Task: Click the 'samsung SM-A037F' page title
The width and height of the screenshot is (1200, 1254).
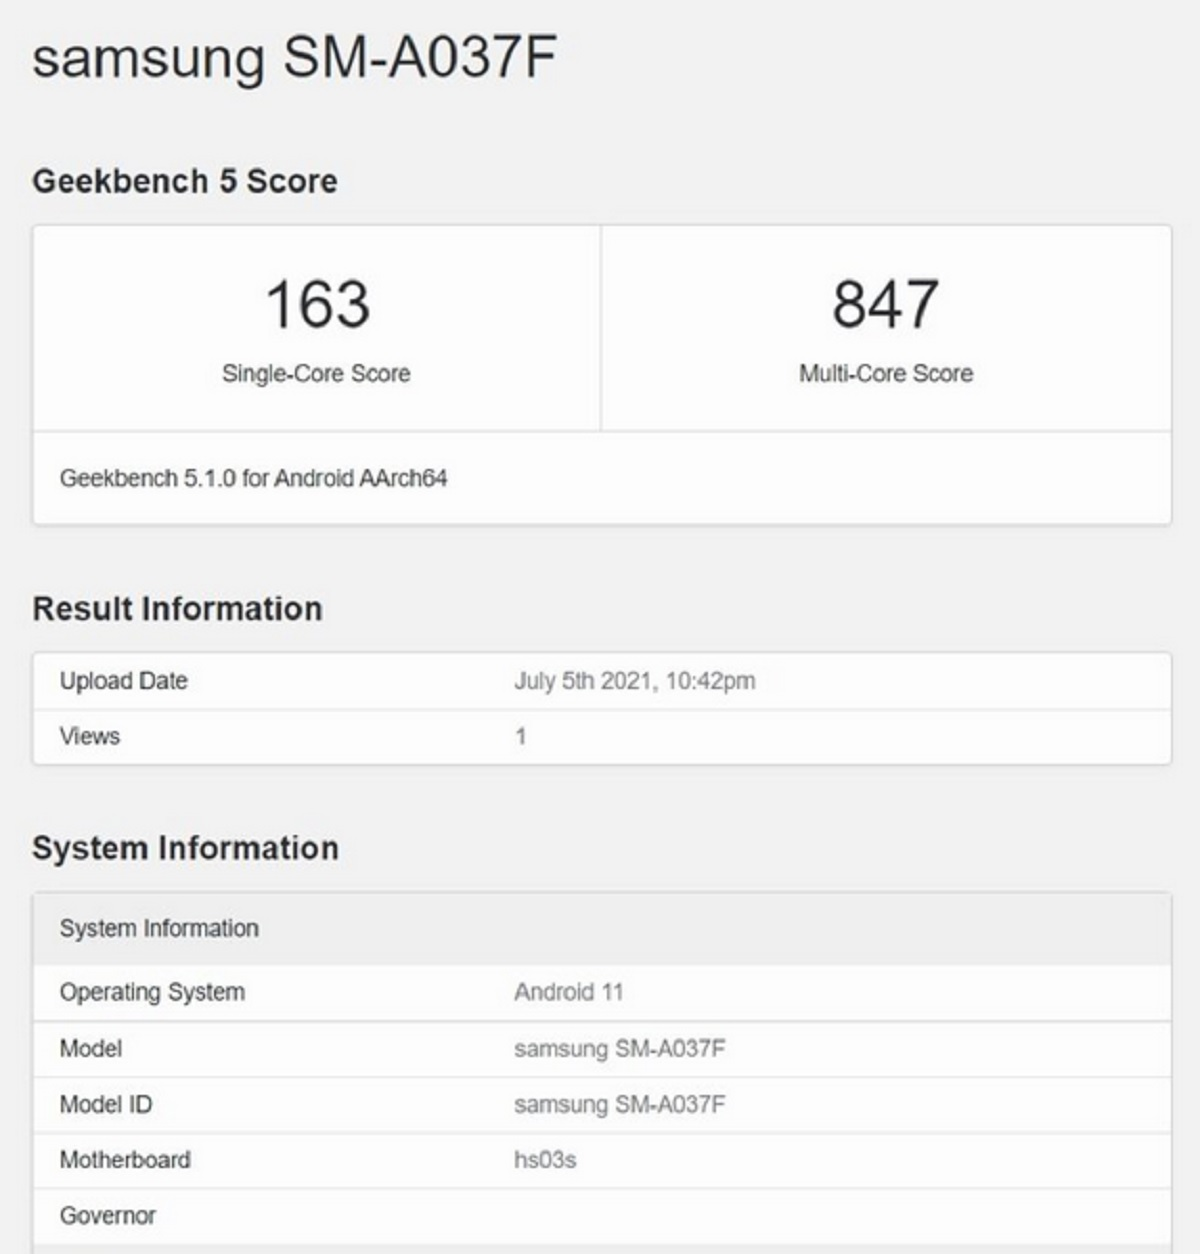Action: pos(294,57)
